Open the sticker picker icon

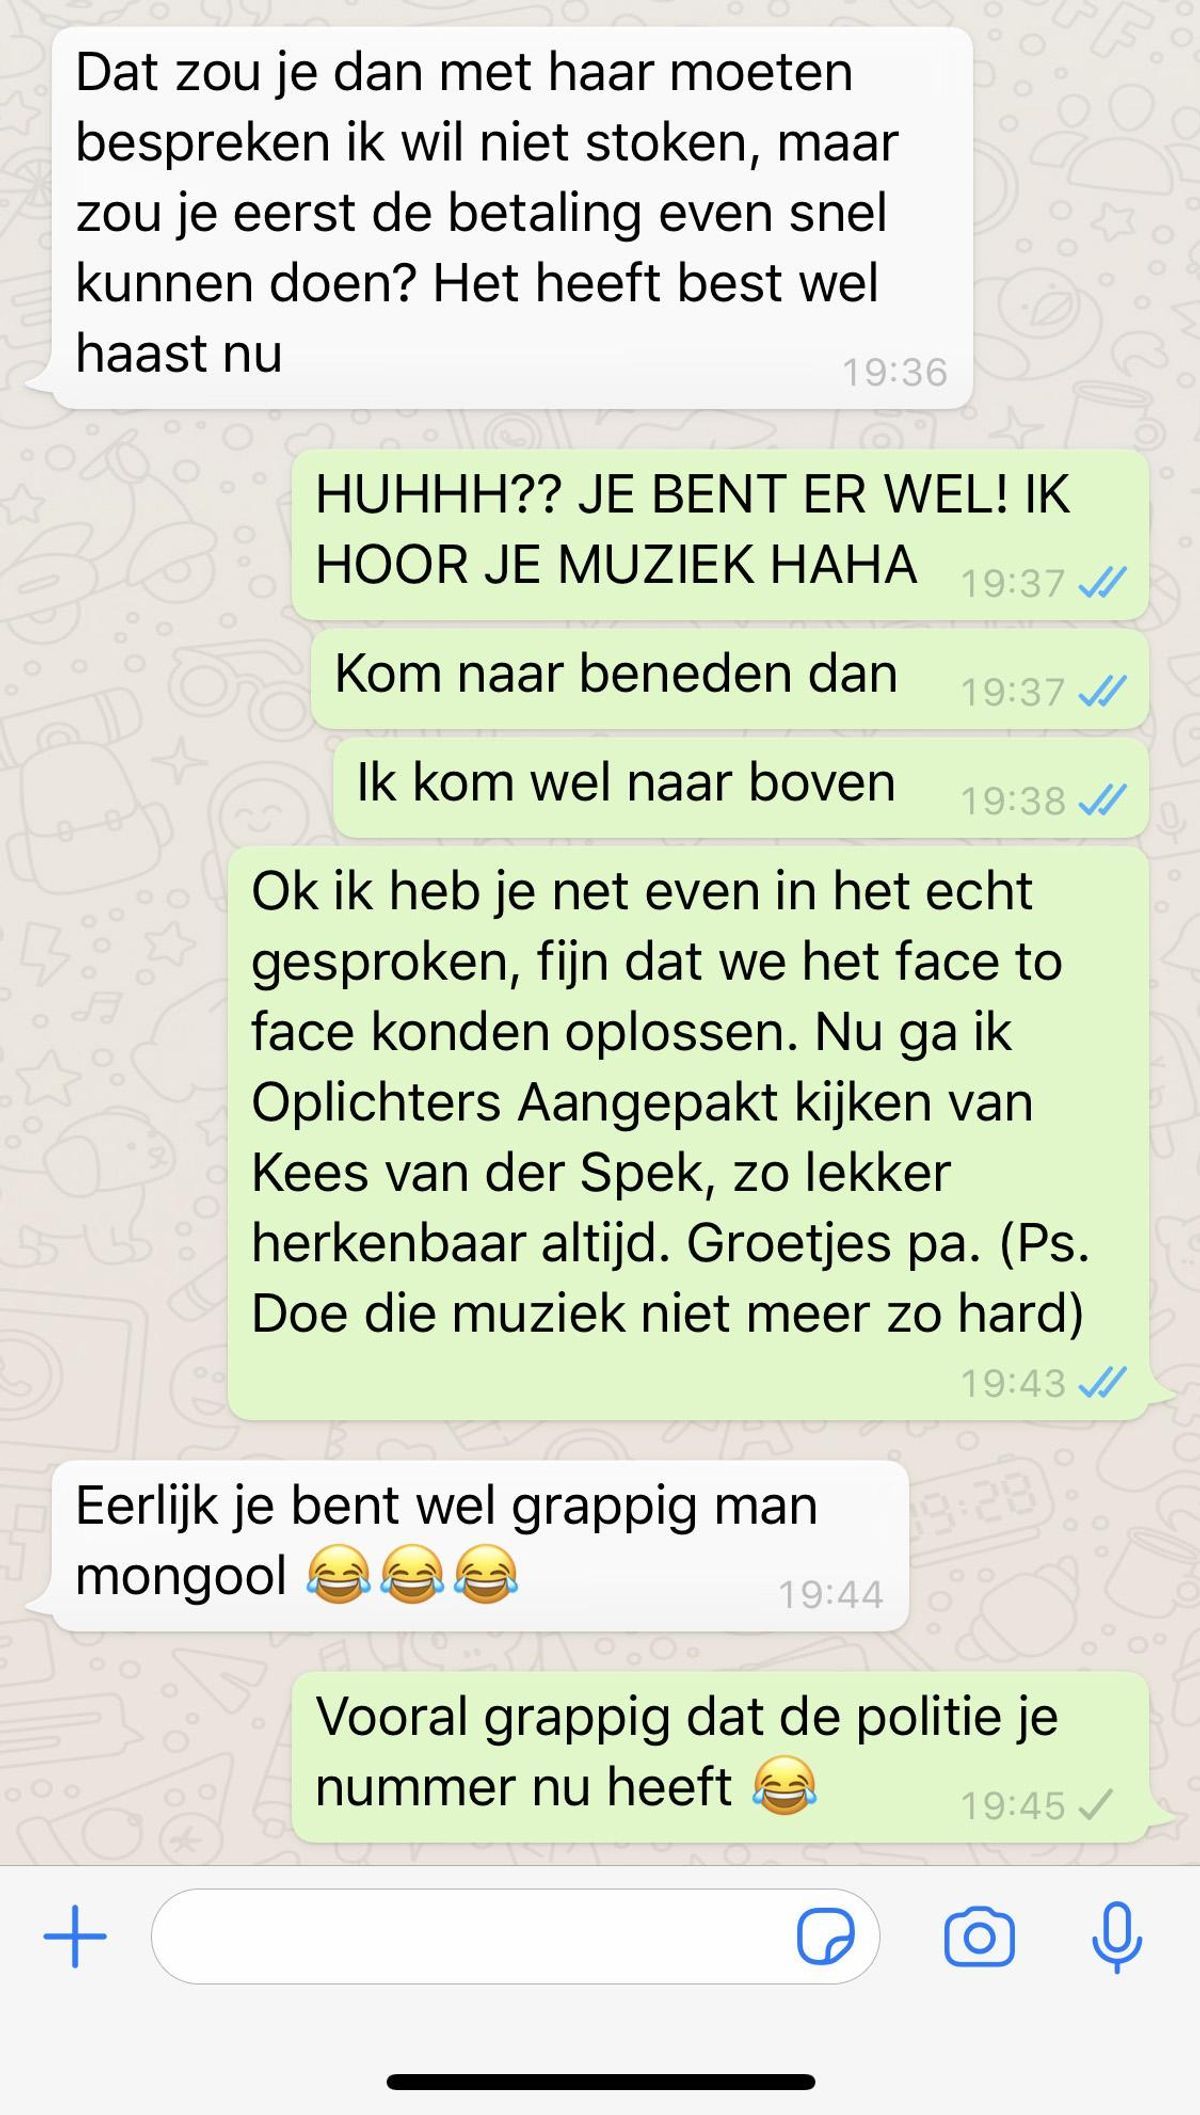tap(825, 1937)
